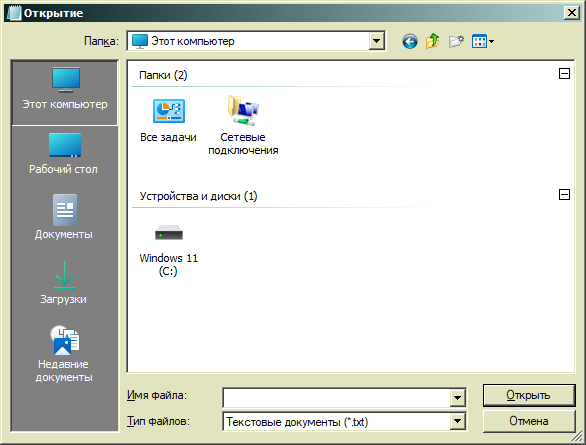Open the Тип файлов dropdown arrow

[x=457, y=422]
